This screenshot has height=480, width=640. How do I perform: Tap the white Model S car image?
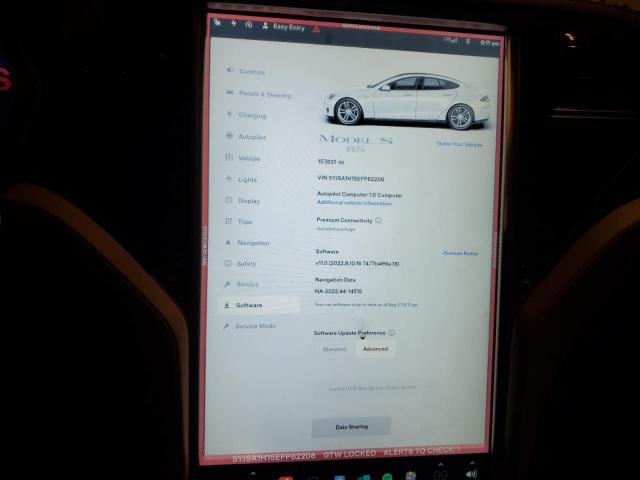407,100
